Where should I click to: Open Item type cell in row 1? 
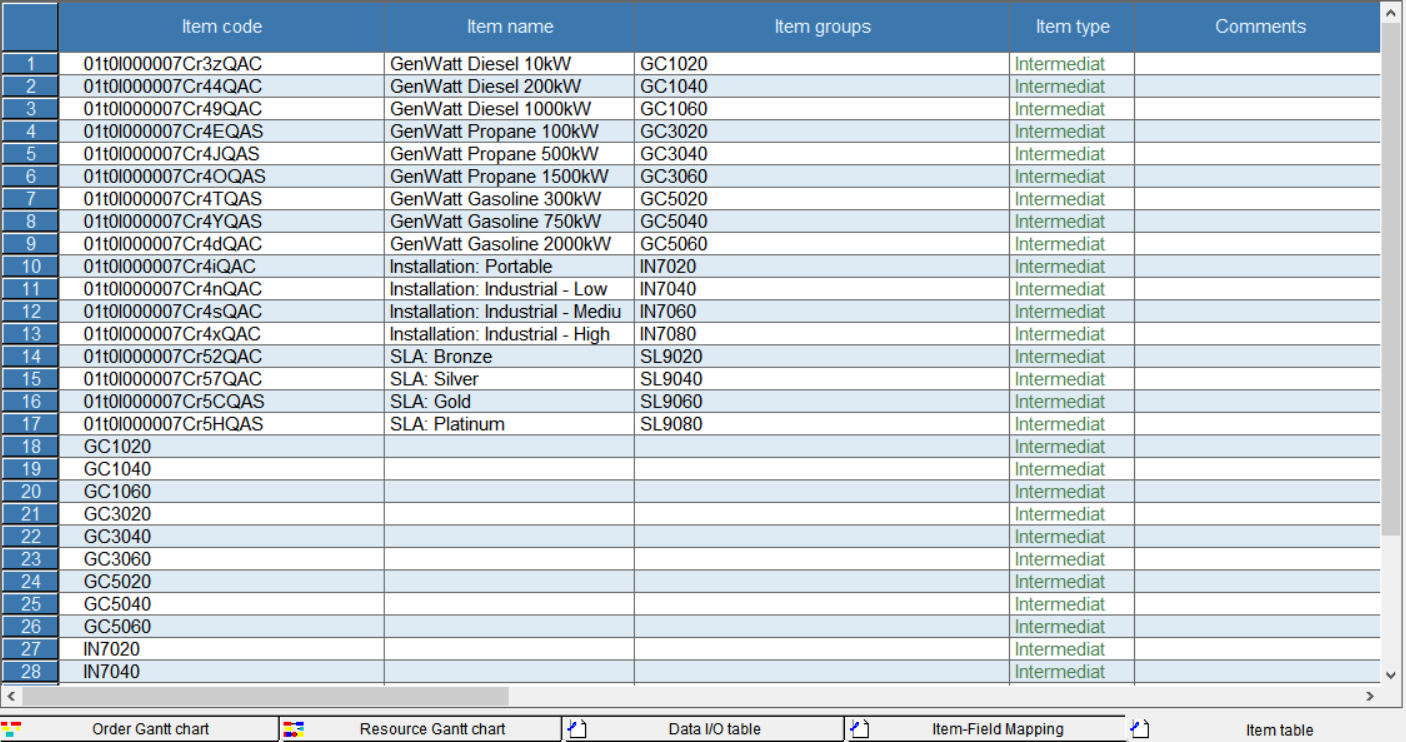click(x=1071, y=64)
